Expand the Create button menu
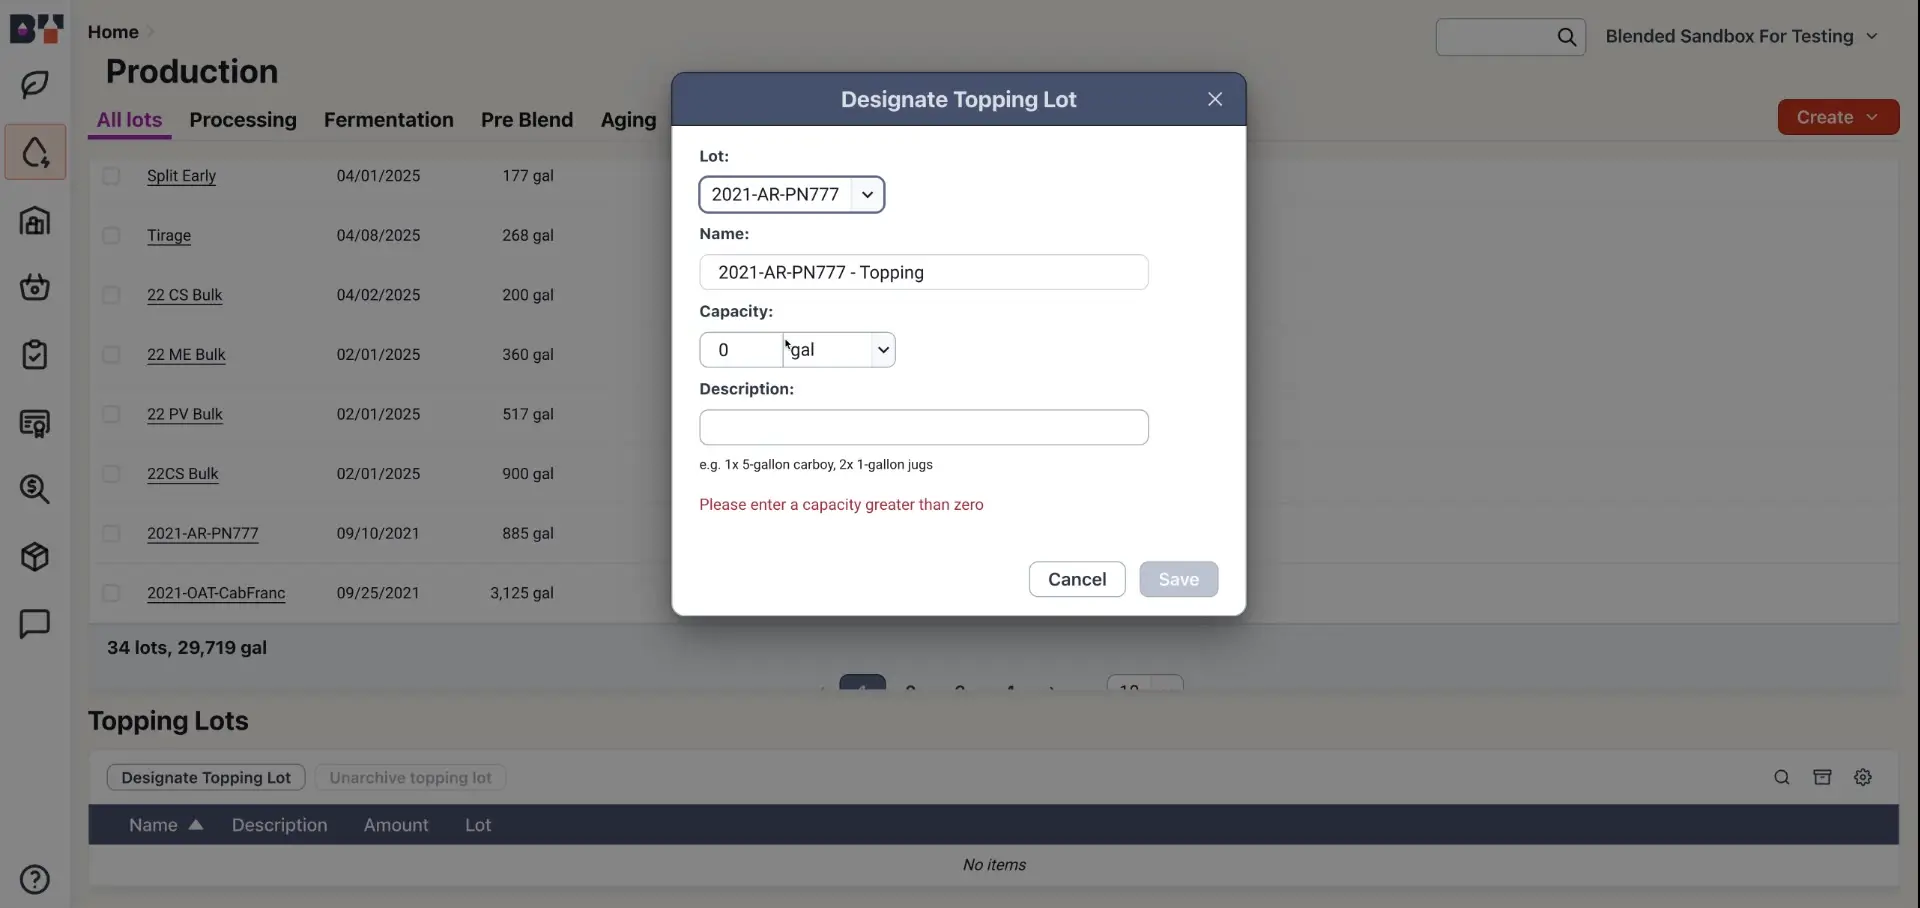 (x=1838, y=117)
